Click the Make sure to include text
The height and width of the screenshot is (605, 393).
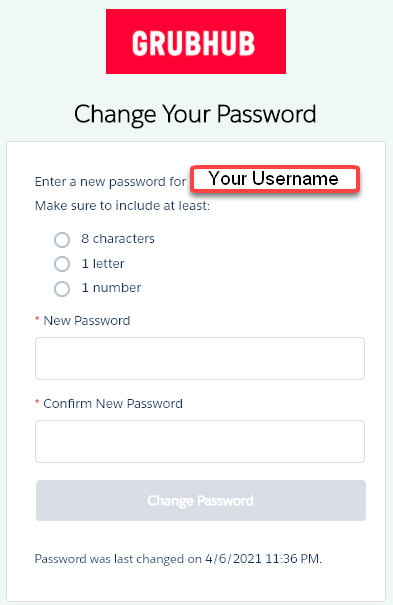(122, 206)
